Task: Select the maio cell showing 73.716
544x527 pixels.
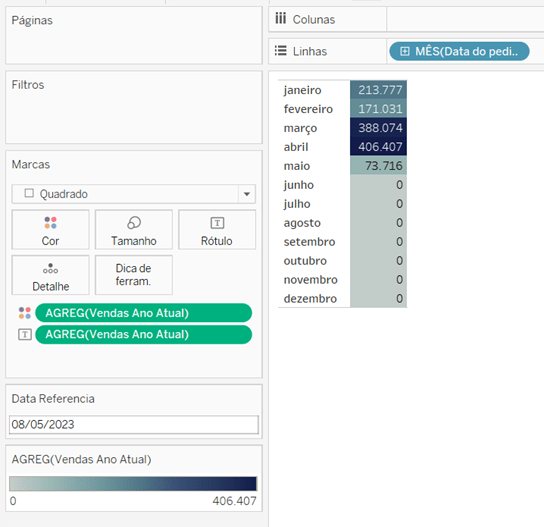Action: (378, 166)
